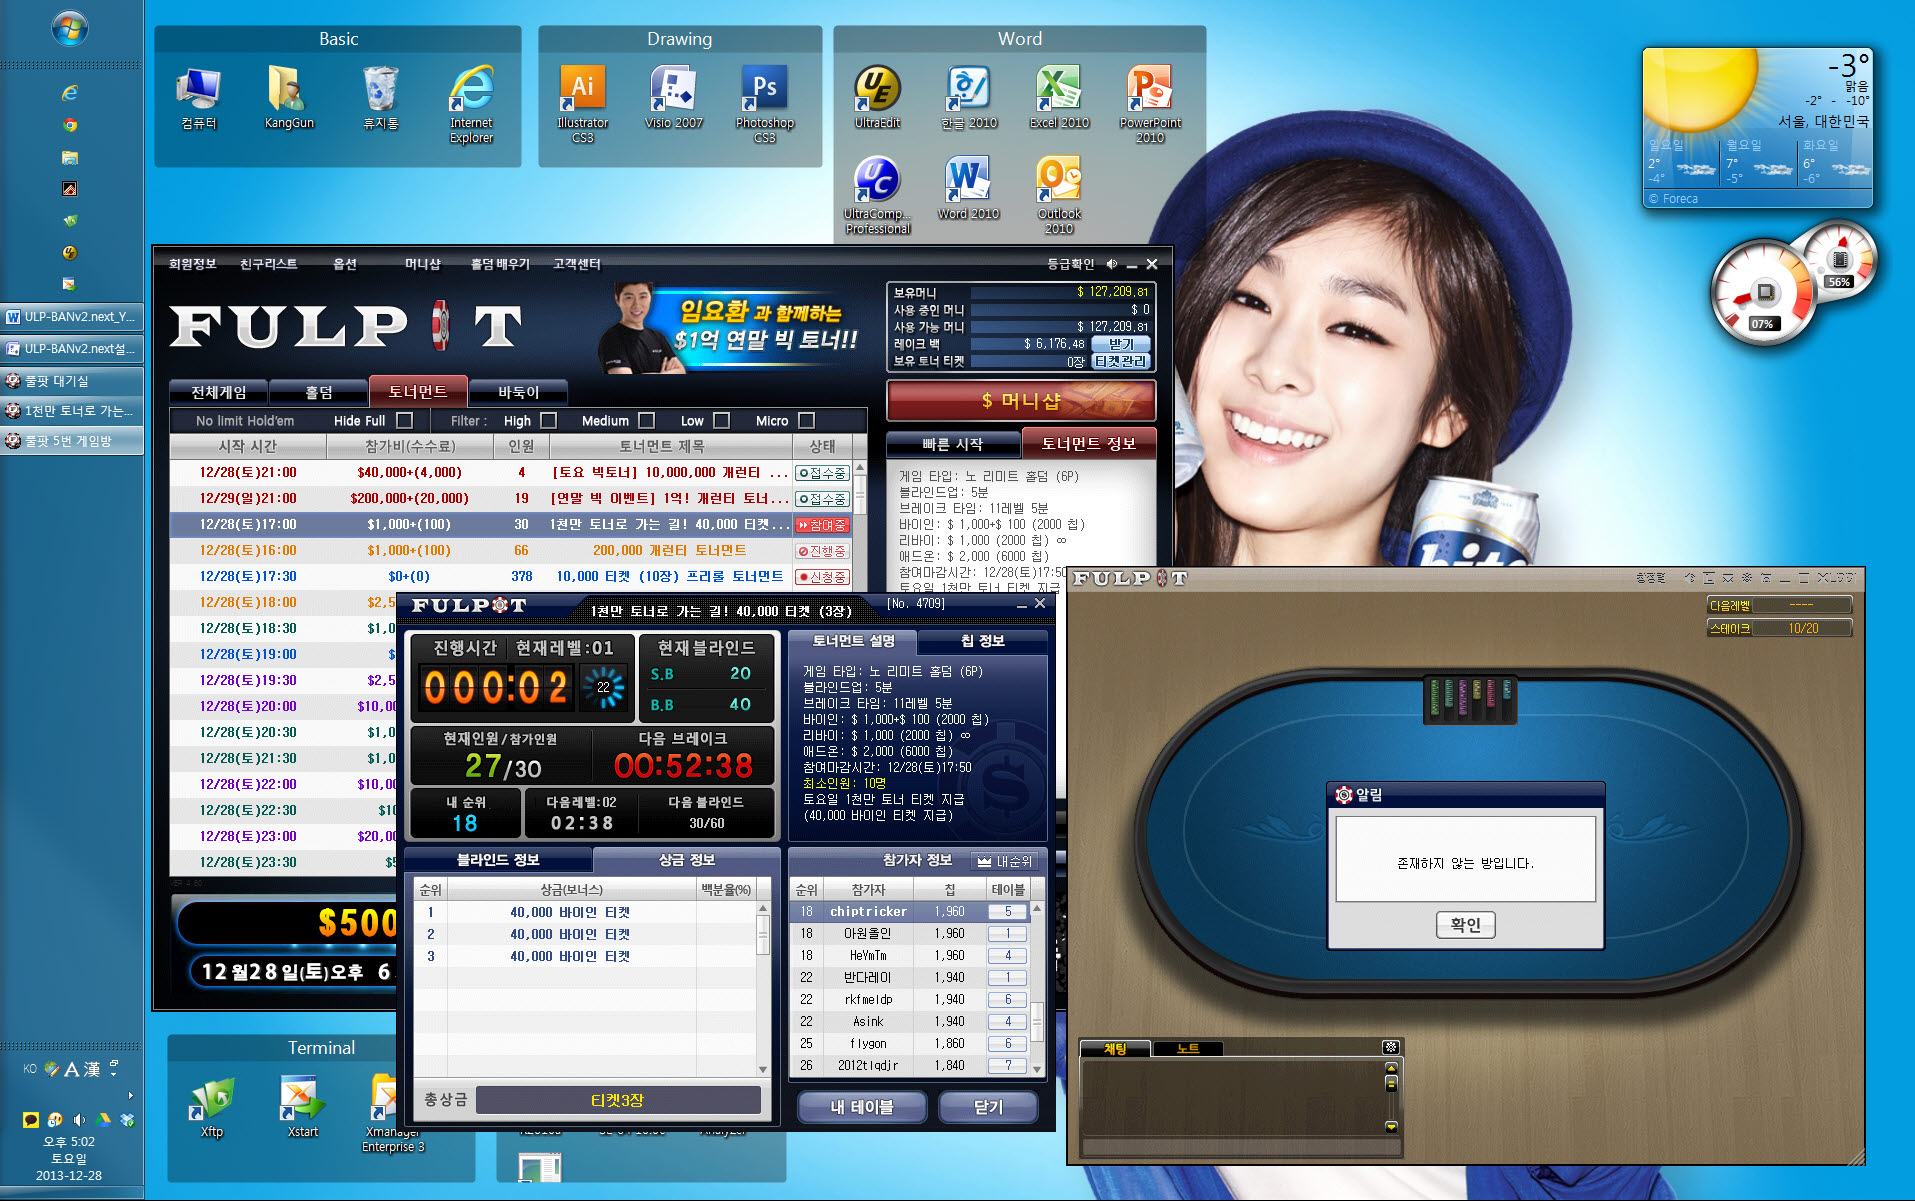Open Word 2010 desktop shortcut
The image size is (1915, 1201).
968,189
